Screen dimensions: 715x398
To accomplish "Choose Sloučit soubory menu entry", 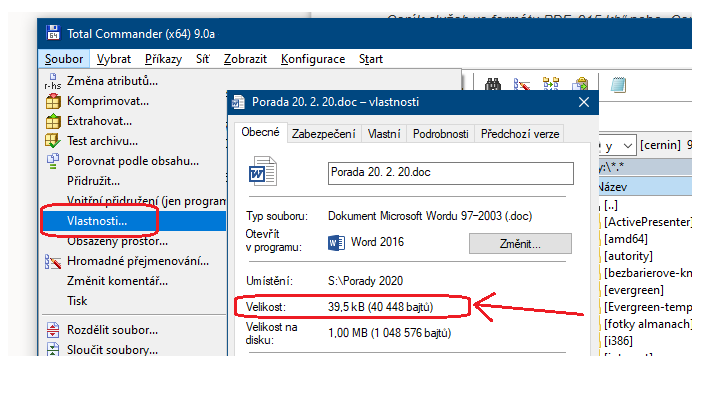I will click(x=112, y=350).
